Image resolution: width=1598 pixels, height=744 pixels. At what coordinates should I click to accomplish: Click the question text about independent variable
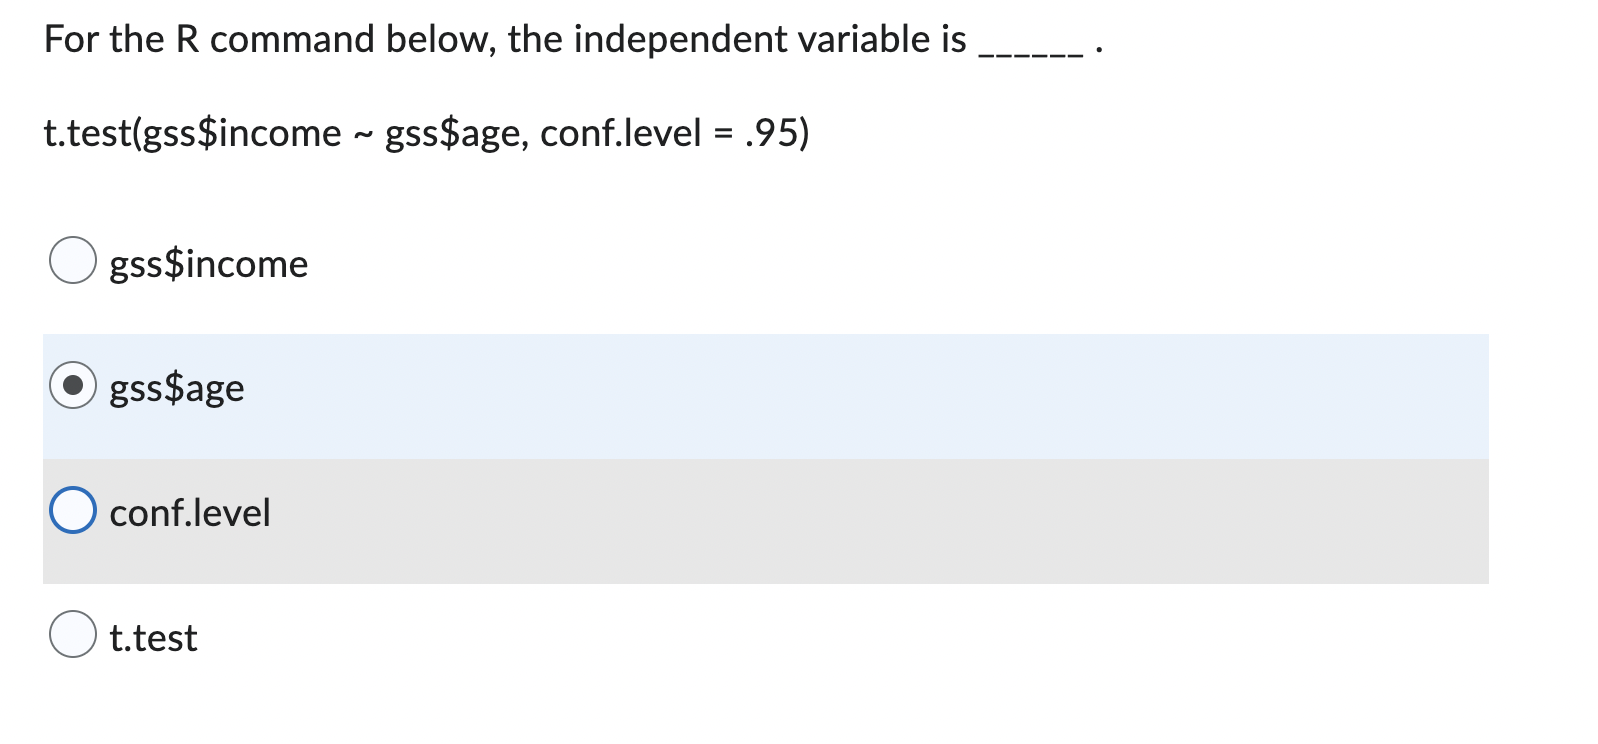point(500,40)
